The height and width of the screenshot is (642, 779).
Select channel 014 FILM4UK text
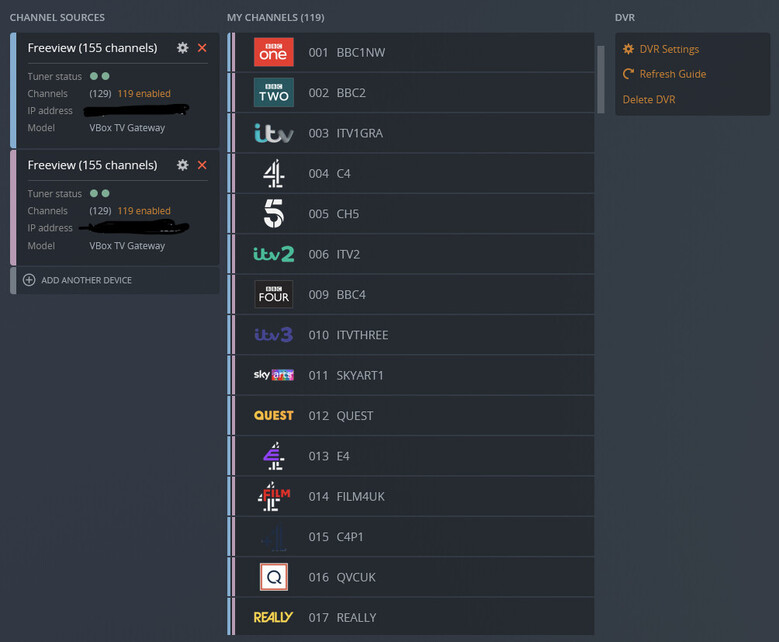(x=346, y=496)
